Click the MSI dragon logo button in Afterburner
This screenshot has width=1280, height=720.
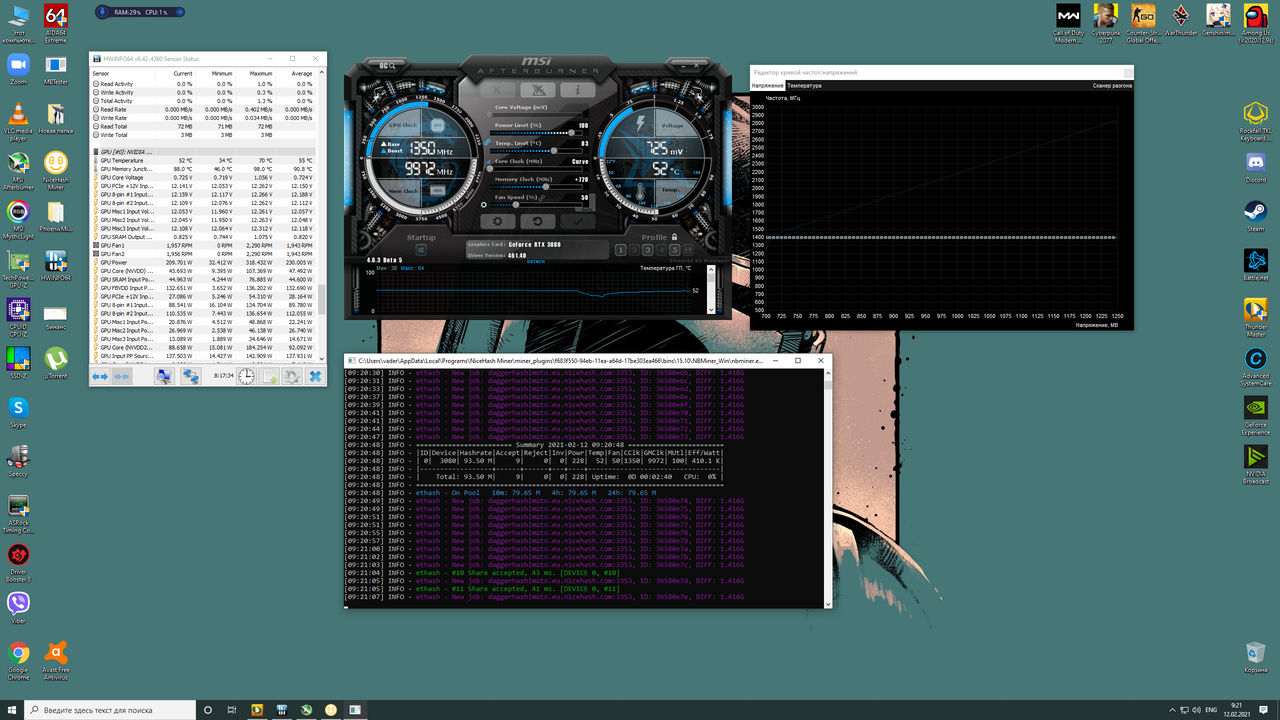(538, 90)
